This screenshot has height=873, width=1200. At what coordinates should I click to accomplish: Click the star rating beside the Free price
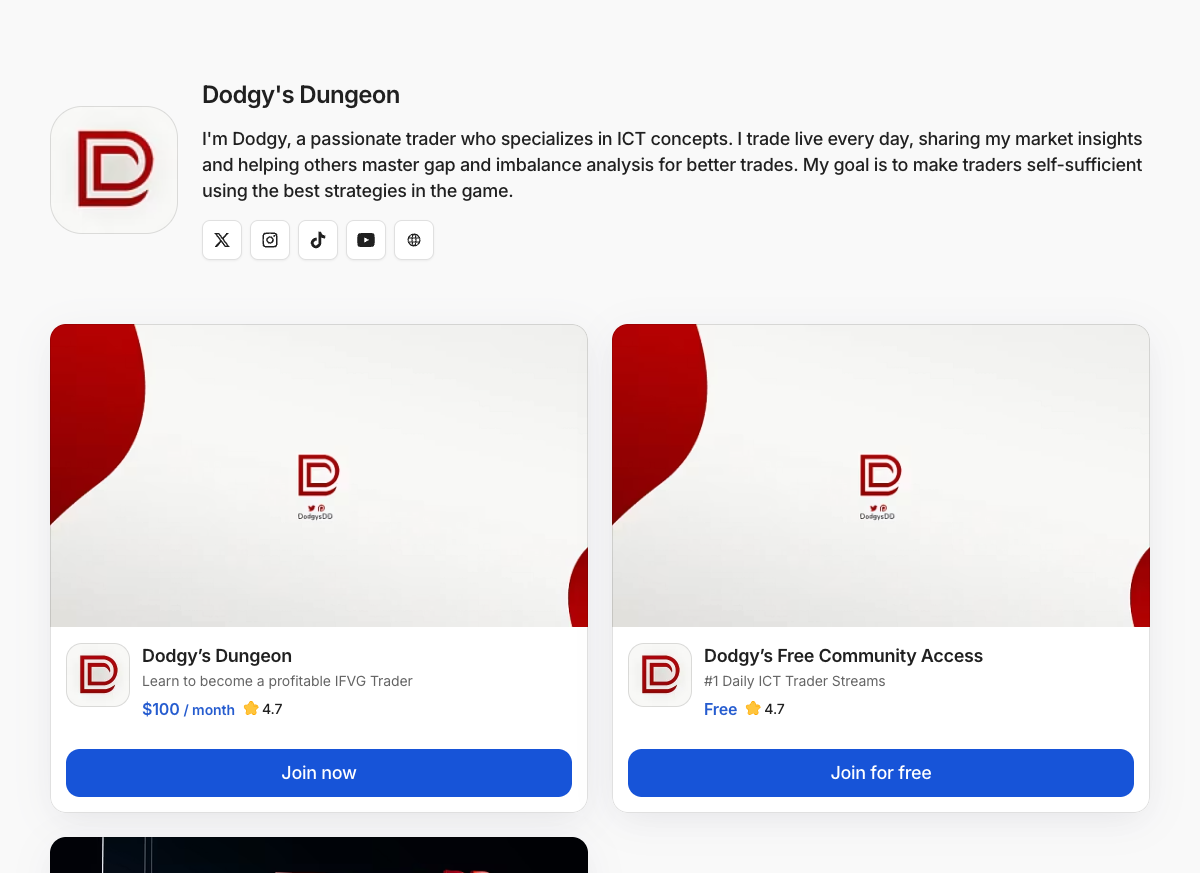[x=765, y=709]
